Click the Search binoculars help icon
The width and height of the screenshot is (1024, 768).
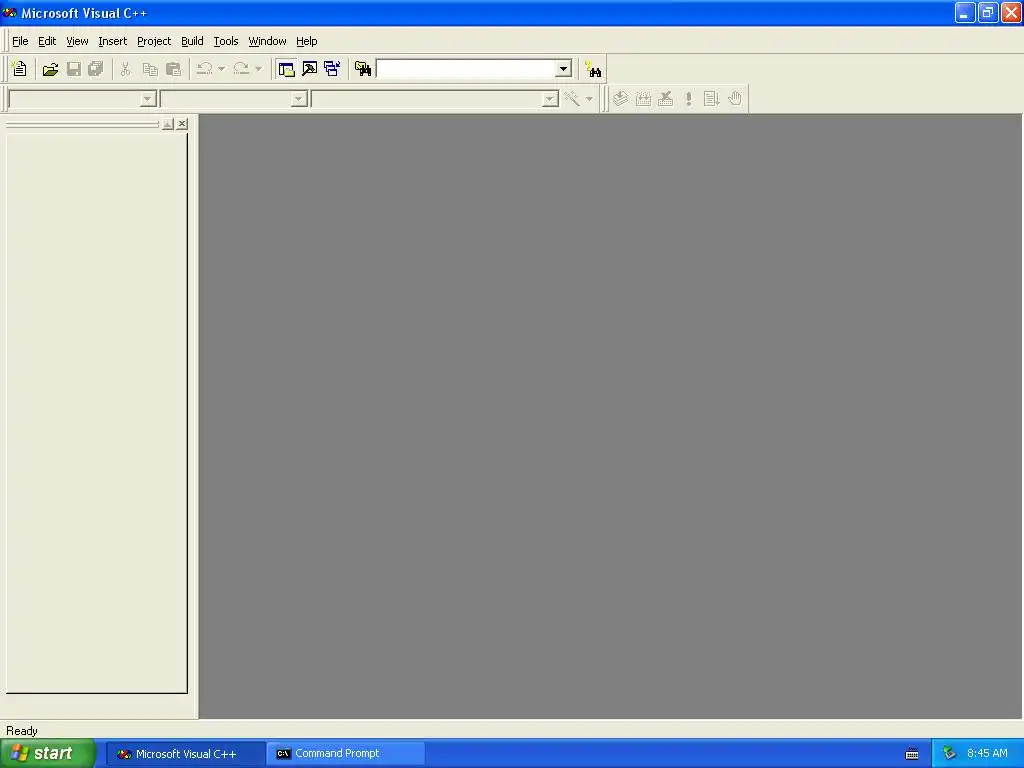coord(593,69)
